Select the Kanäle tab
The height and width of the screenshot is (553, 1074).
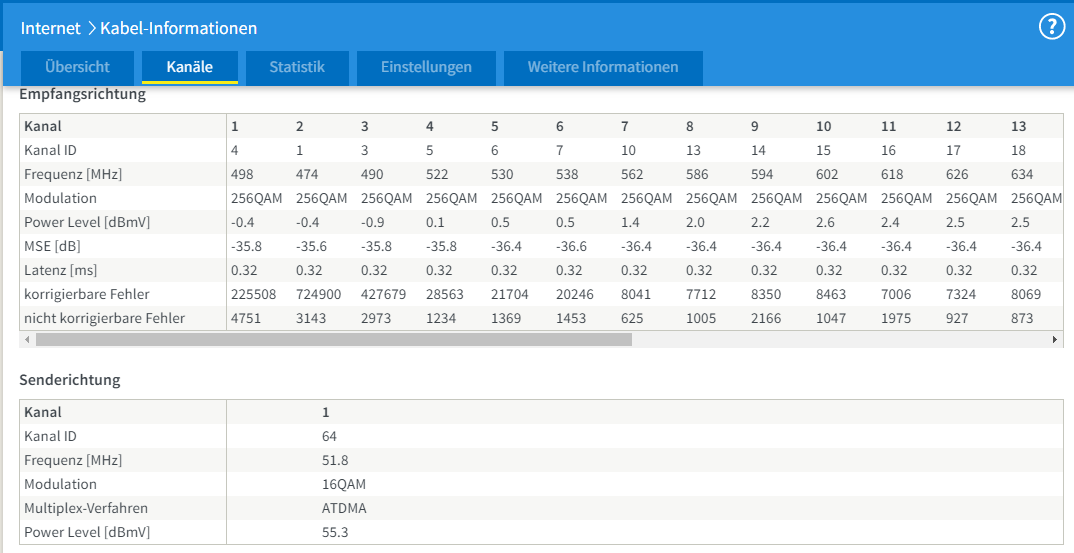190,68
